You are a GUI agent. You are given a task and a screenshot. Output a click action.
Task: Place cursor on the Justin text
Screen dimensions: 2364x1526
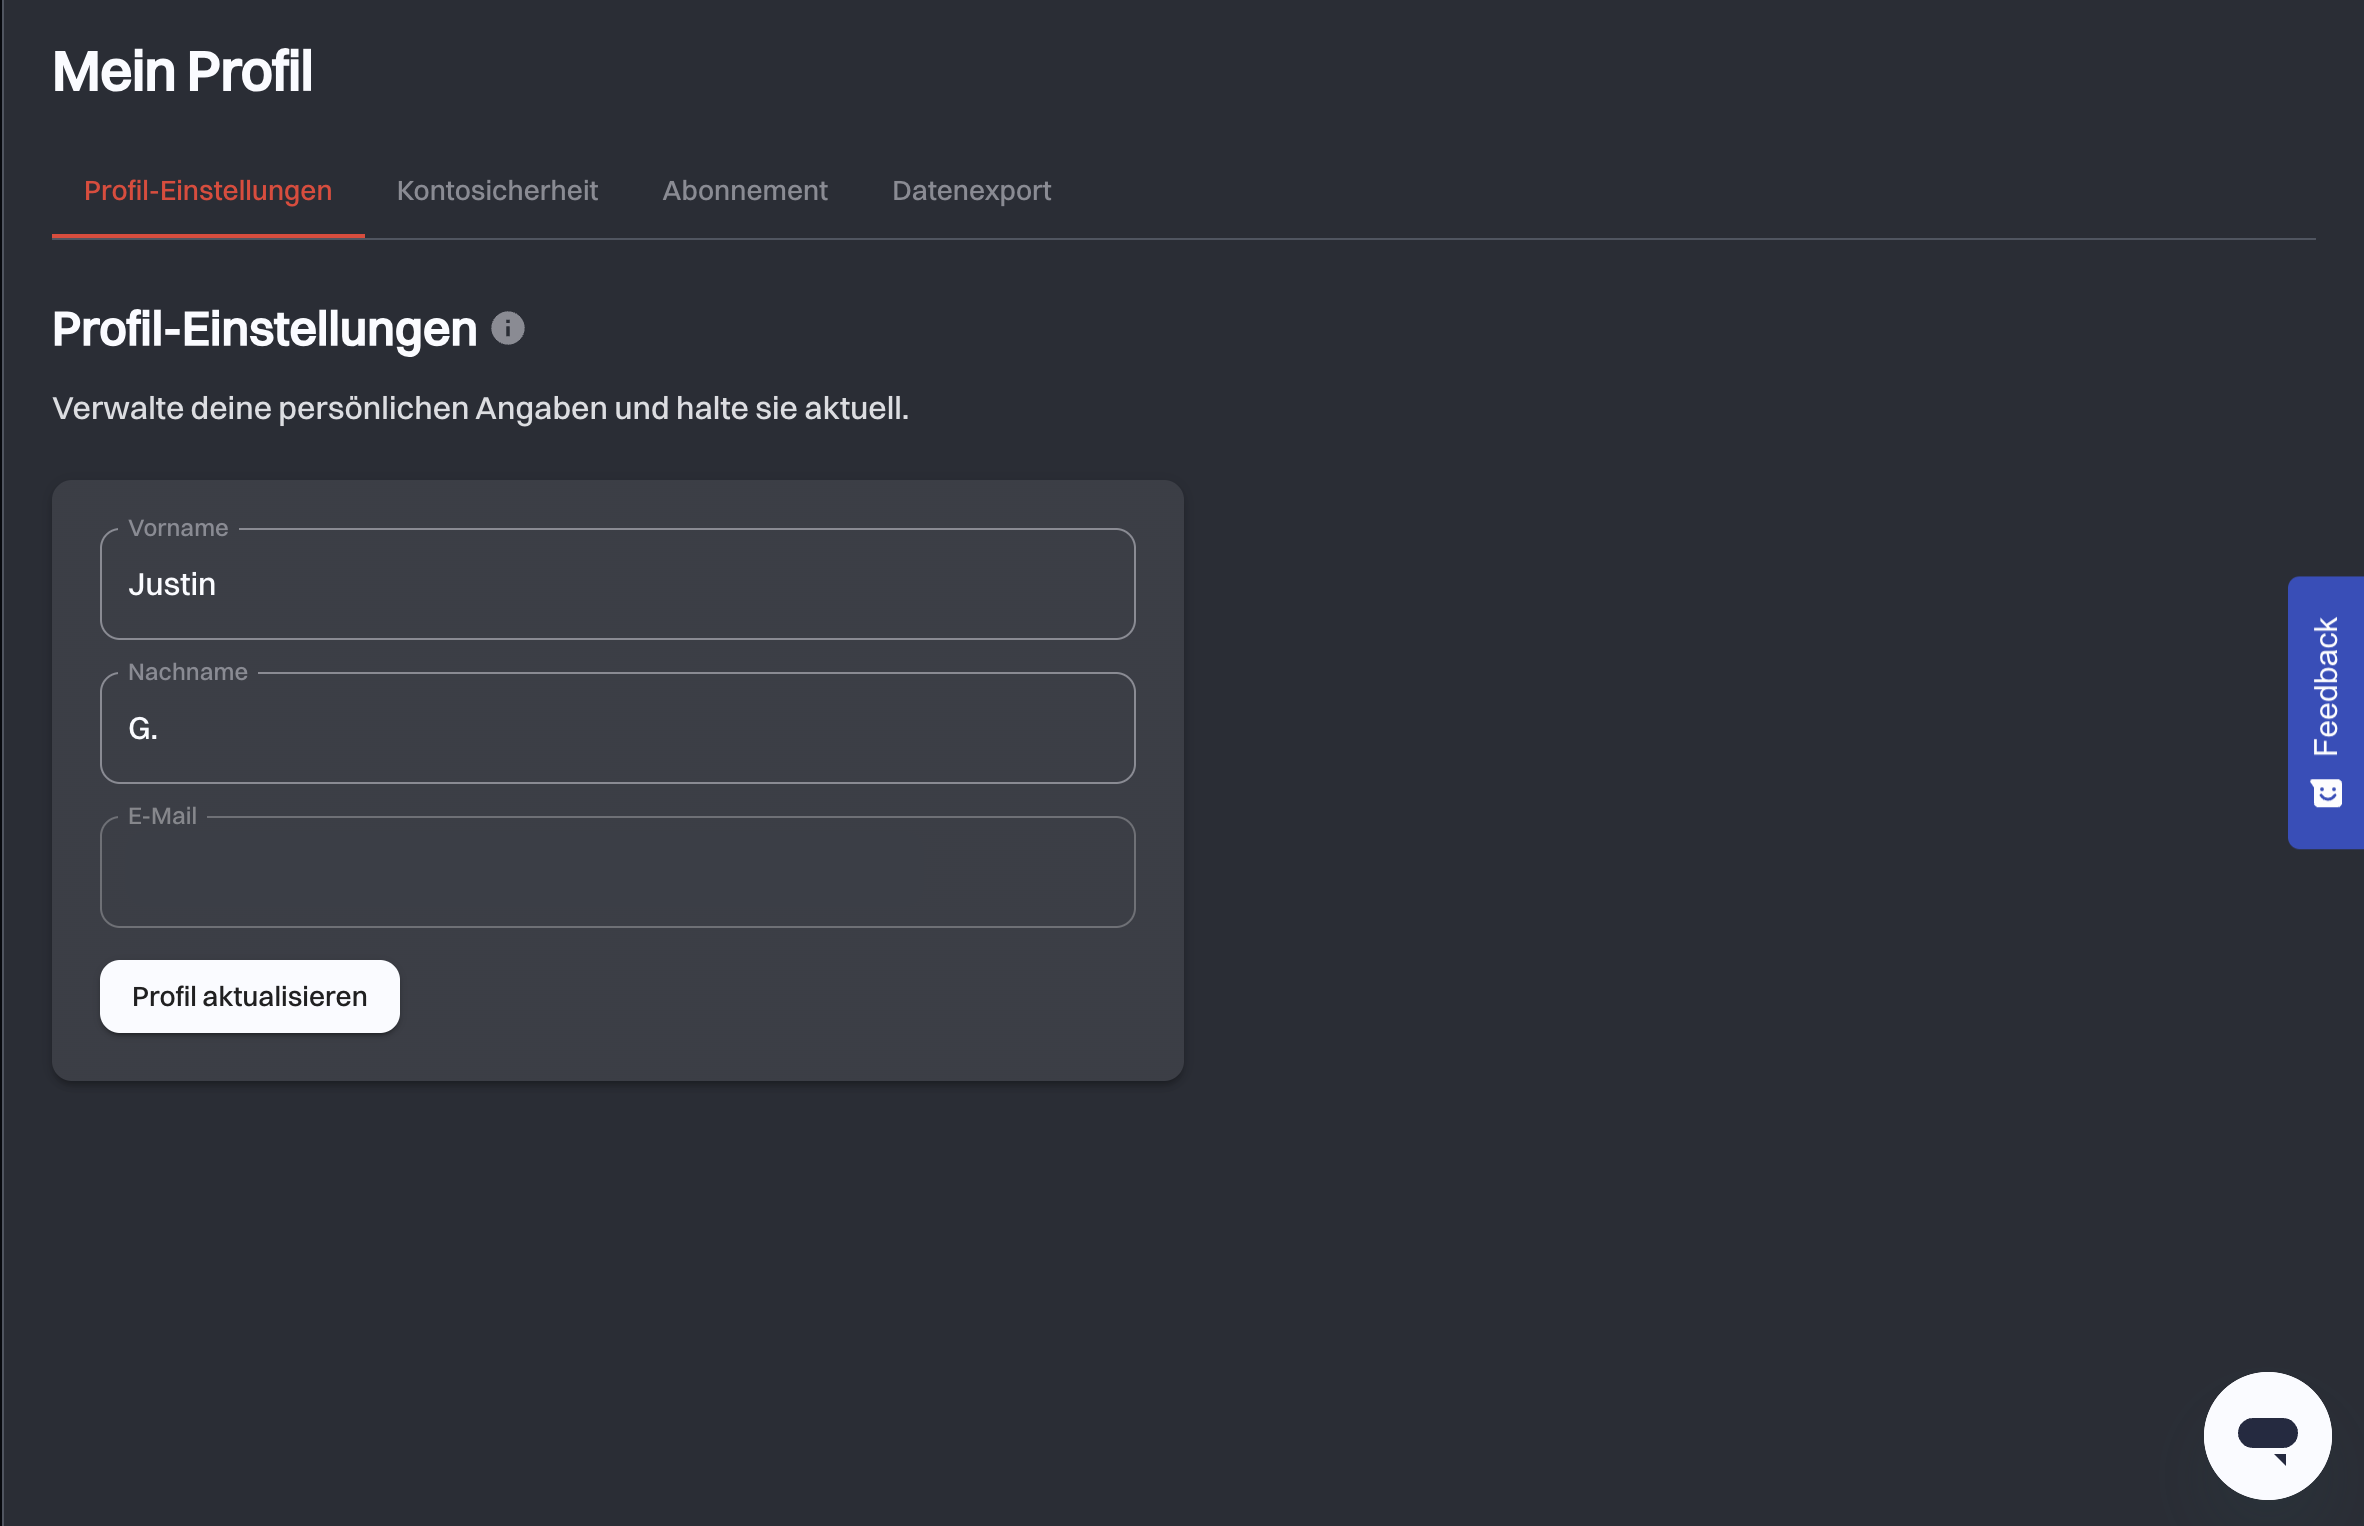coord(172,584)
